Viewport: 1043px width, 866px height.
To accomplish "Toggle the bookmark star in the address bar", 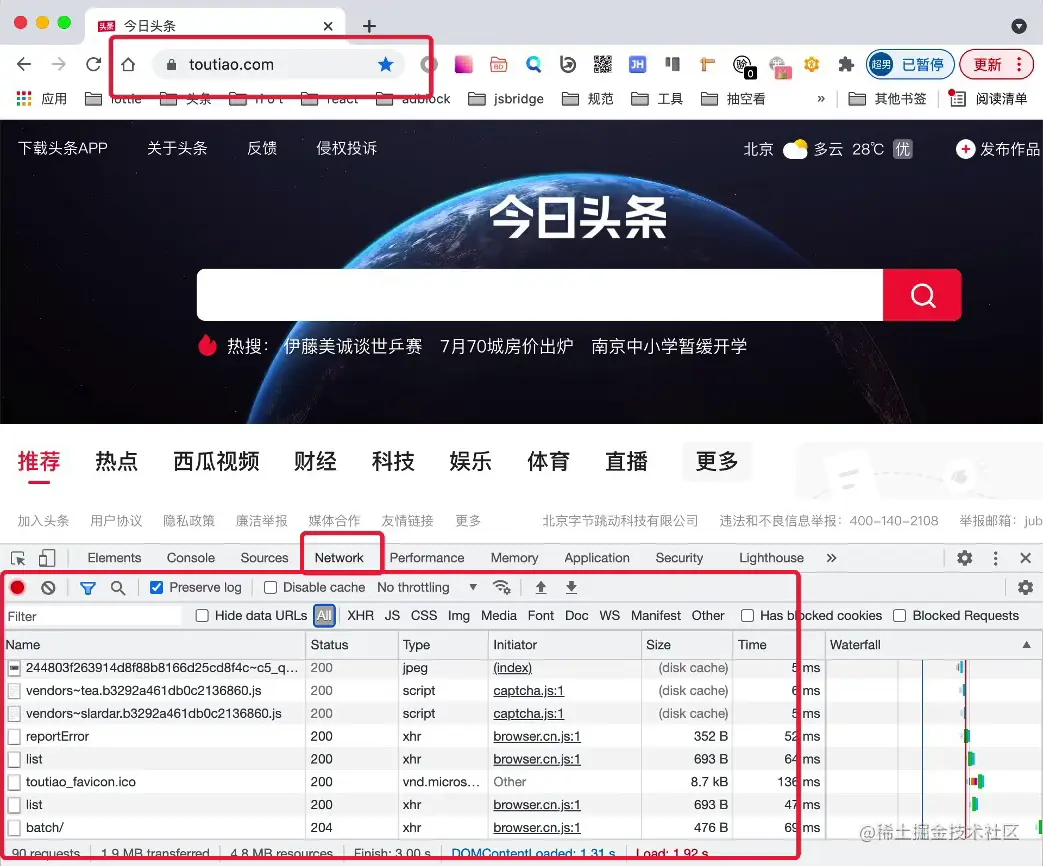I will click(386, 65).
